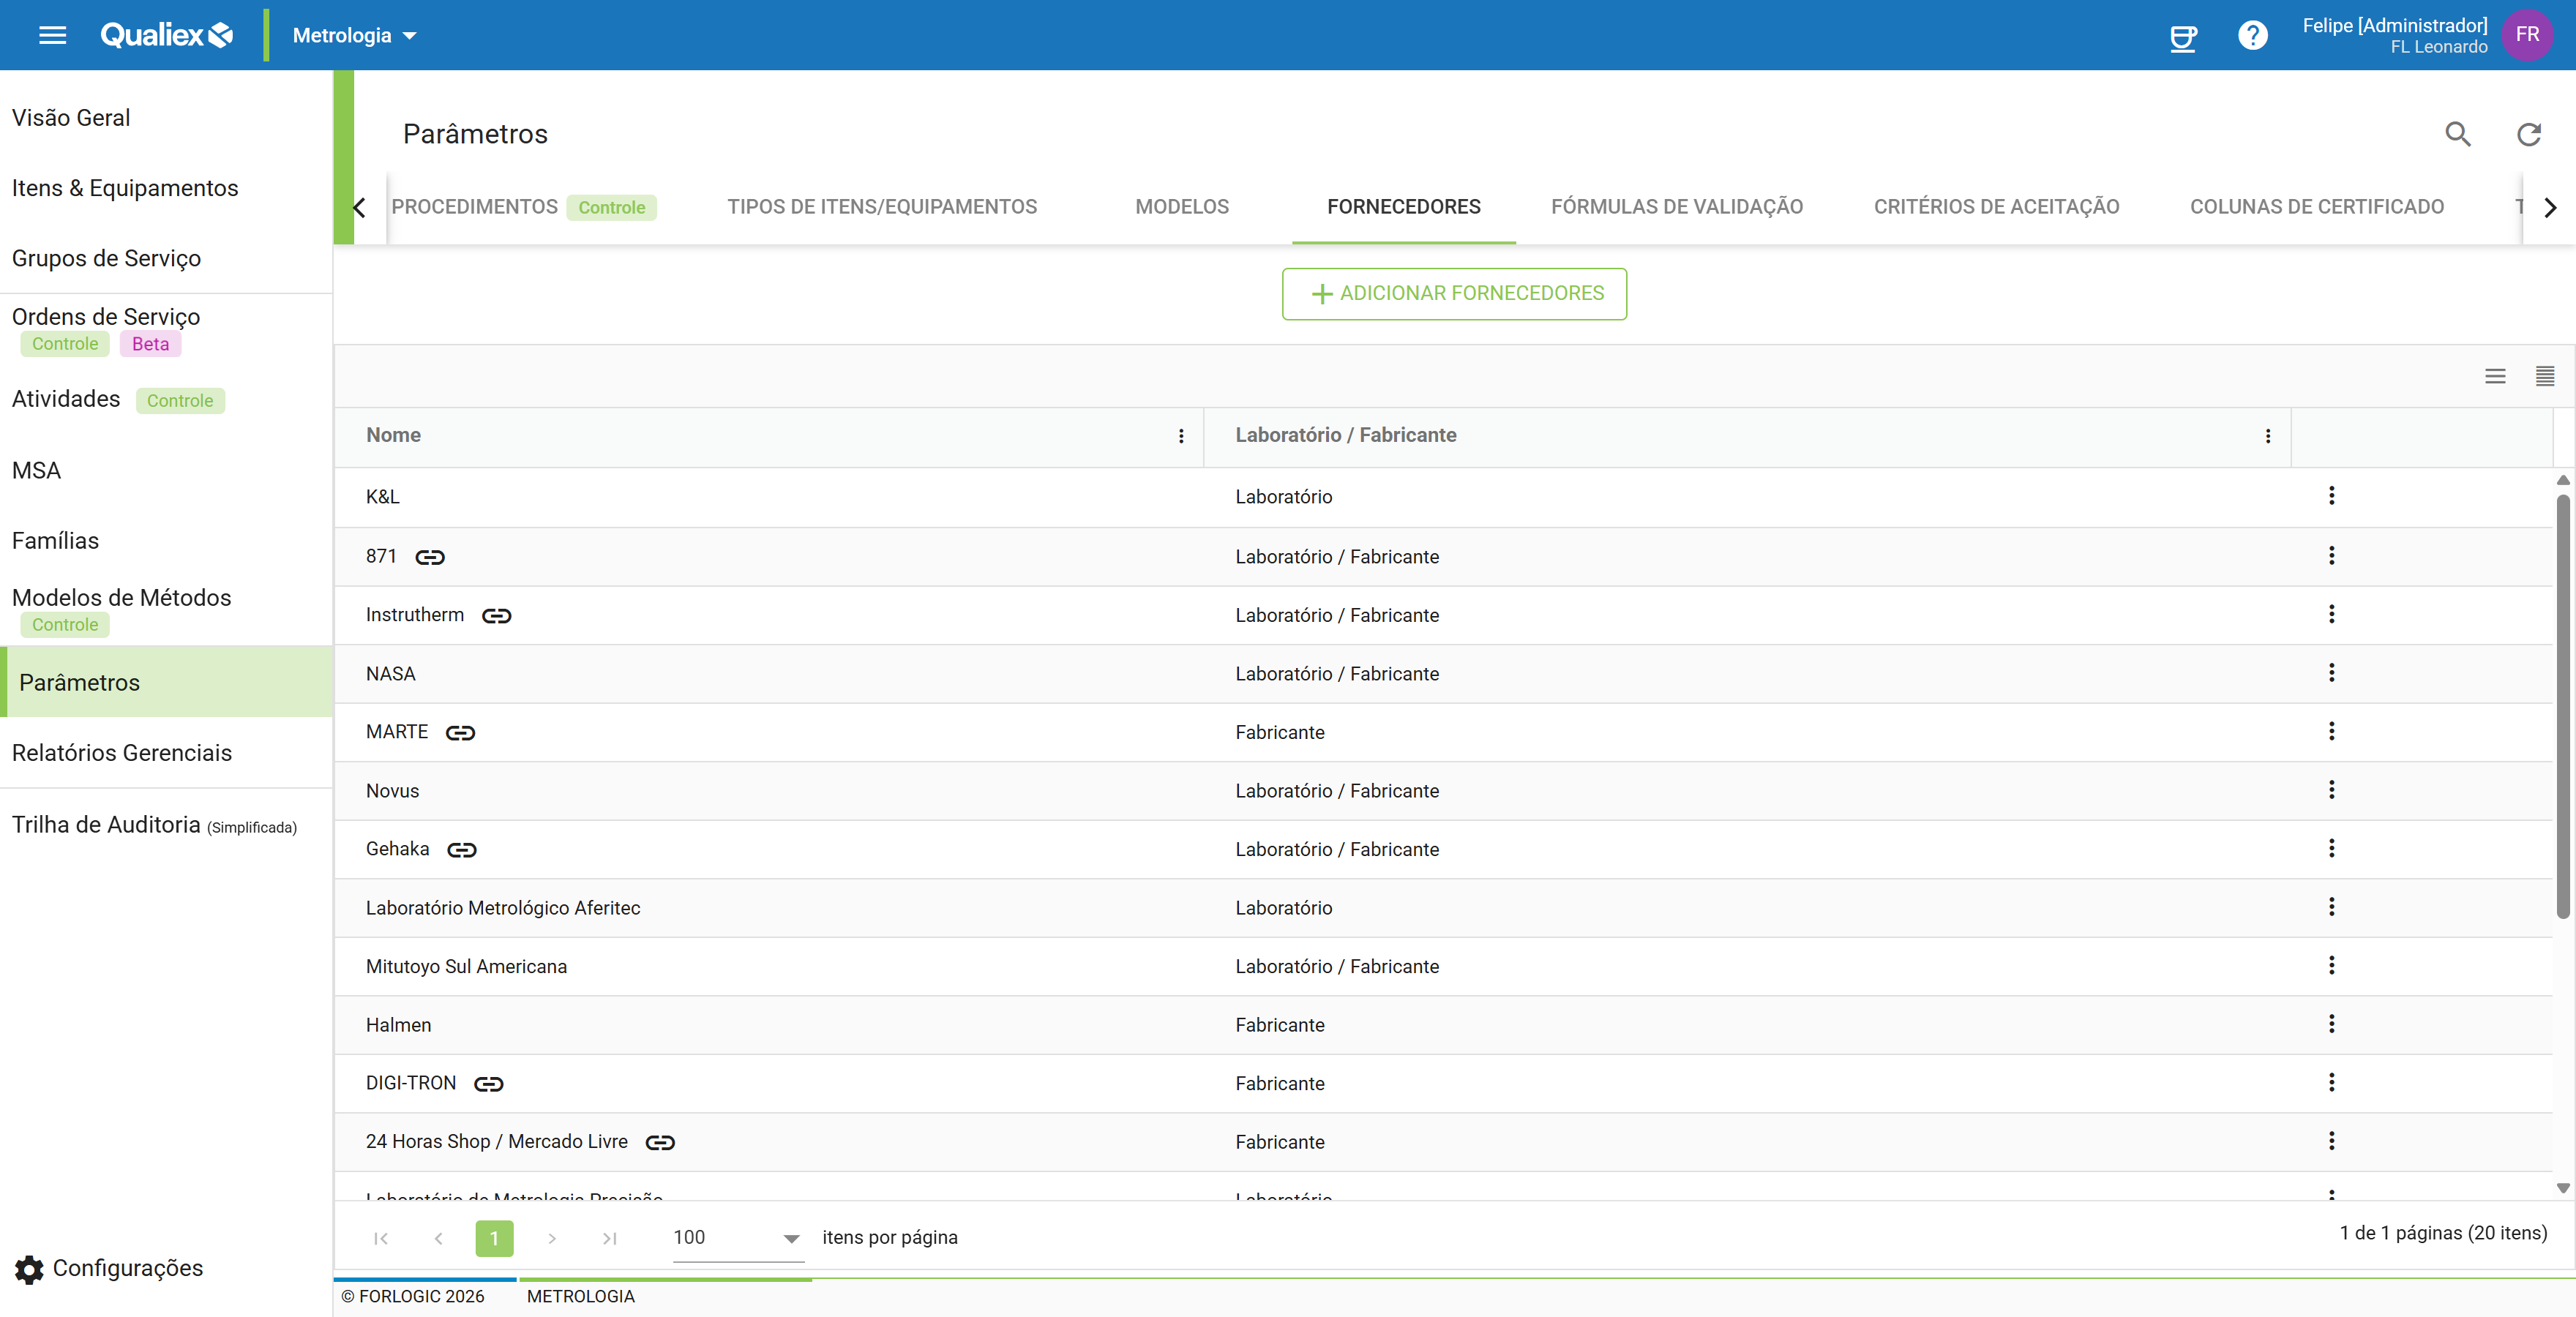Viewport: 2576px width, 1317px height.
Task: Open row actions for Halmen
Action: (2331, 1024)
